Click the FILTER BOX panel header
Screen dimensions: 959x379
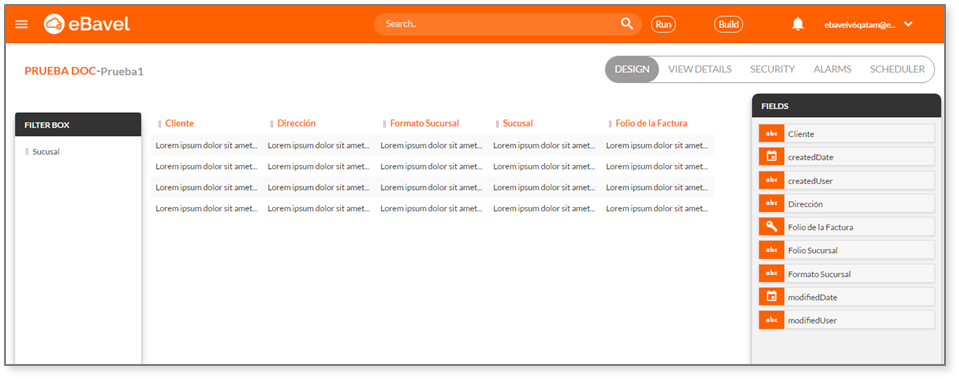click(x=78, y=125)
